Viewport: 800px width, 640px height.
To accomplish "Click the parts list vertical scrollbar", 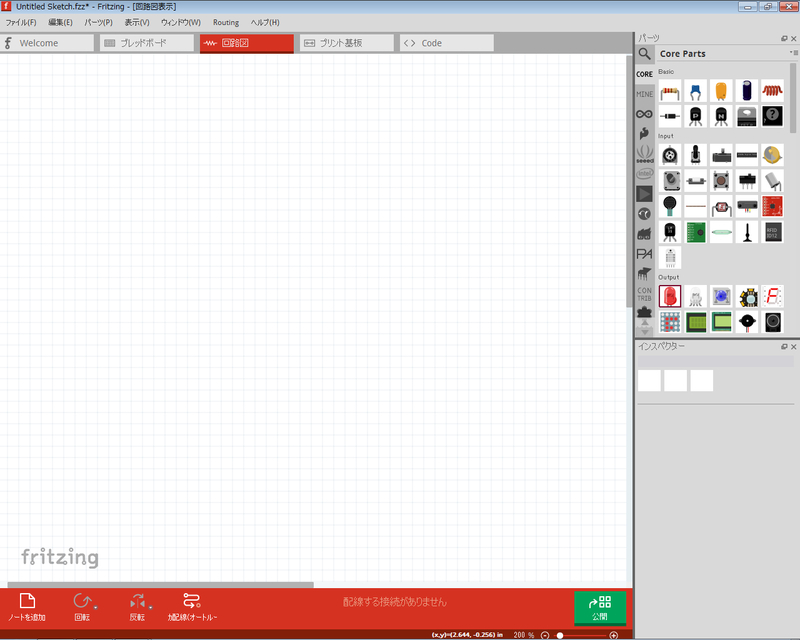I will pyautogui.click(x=792, y=98).
